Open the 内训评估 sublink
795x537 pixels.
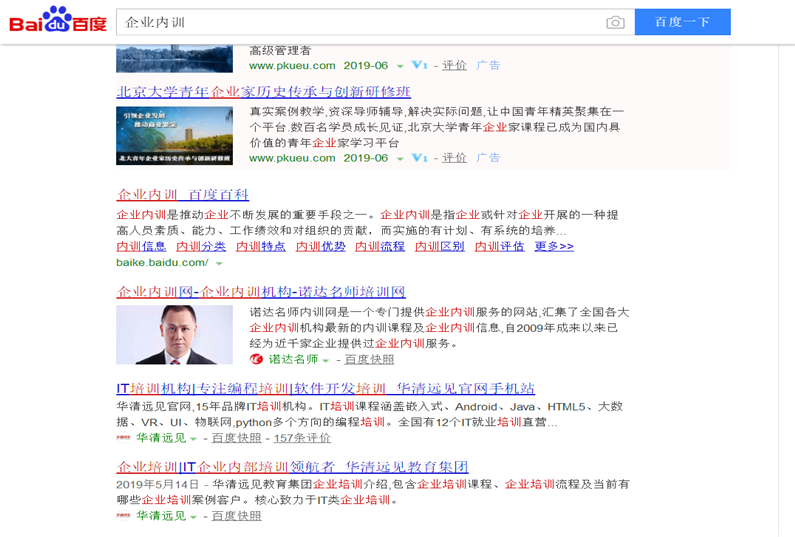(x=499, y=246)
